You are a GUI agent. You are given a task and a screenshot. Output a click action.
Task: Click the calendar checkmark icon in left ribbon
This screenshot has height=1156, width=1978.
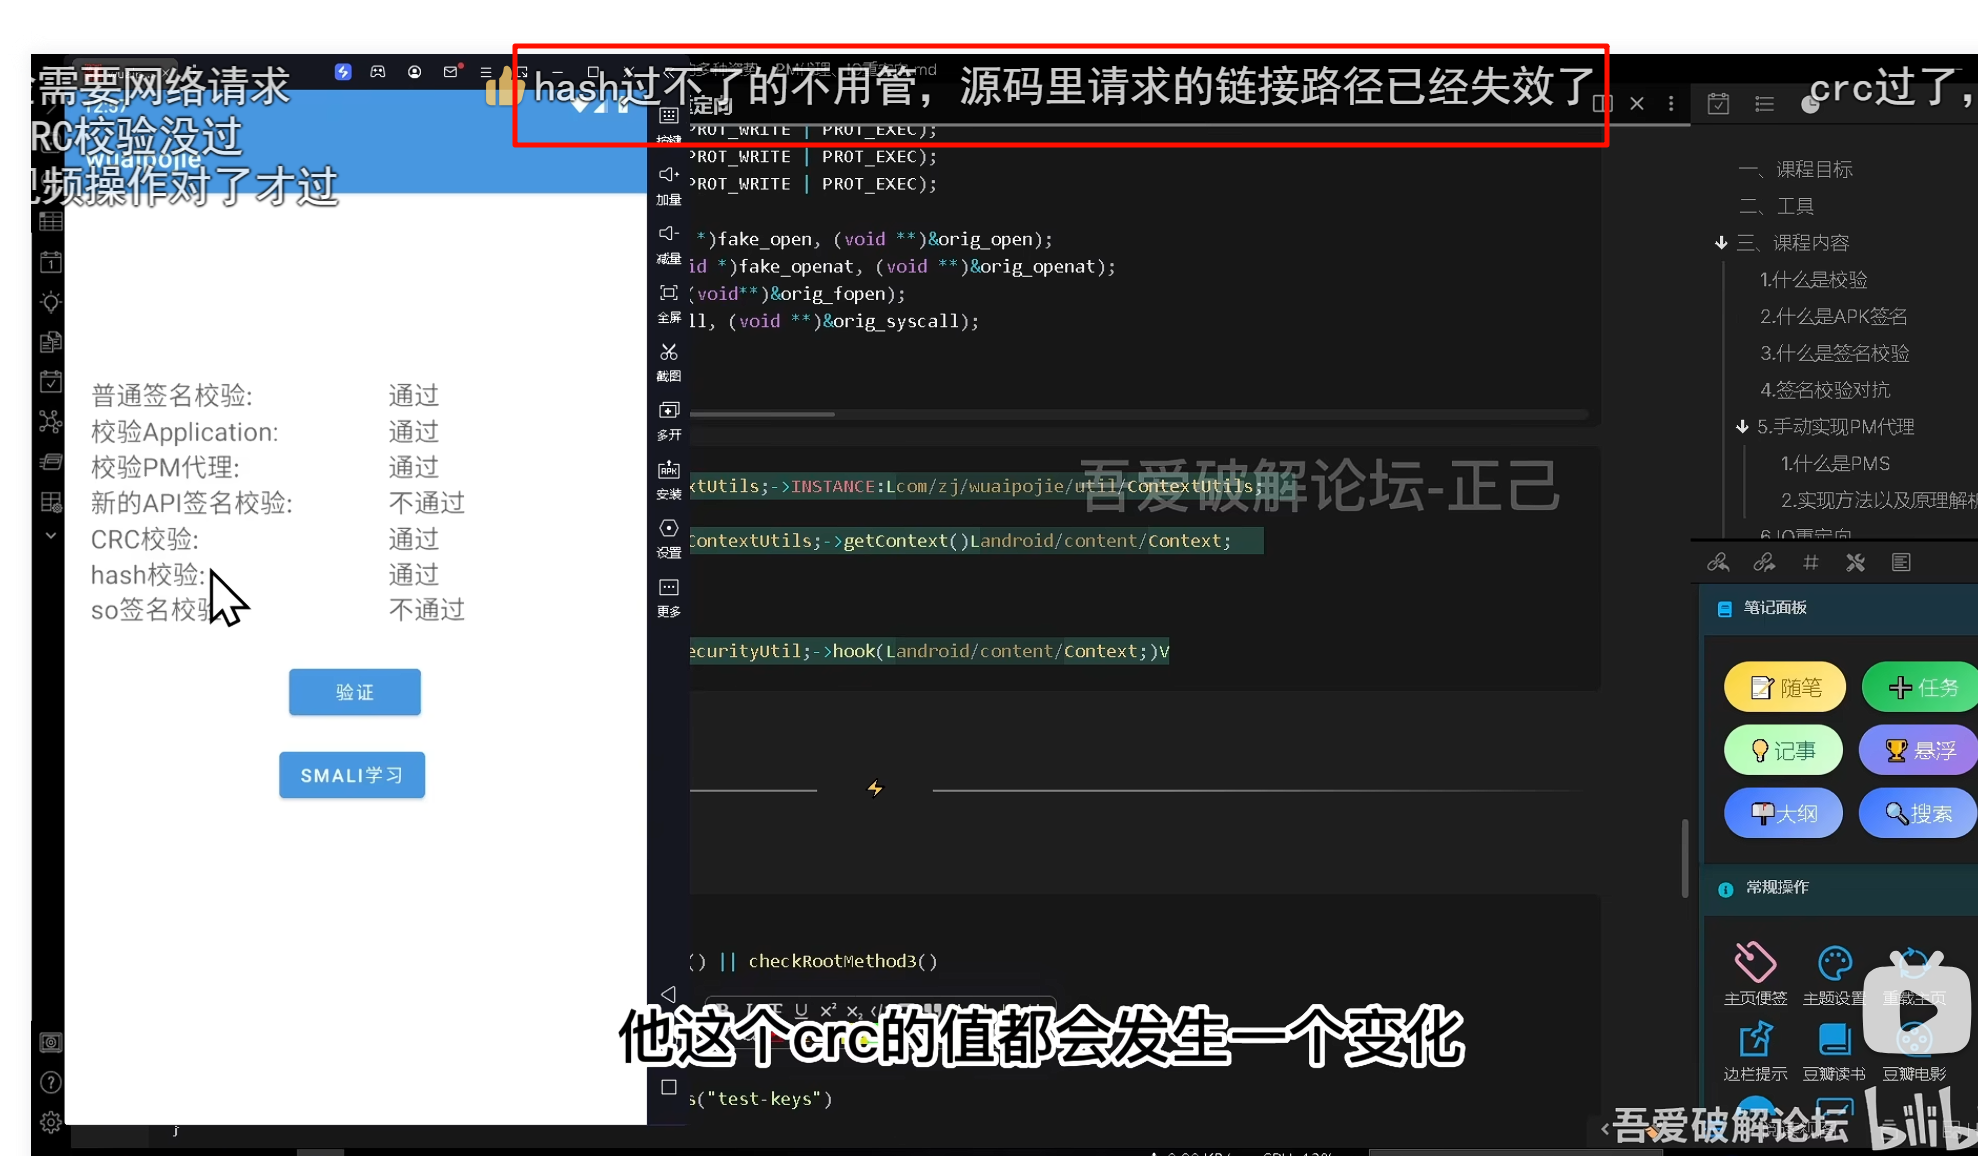(50, 382)
